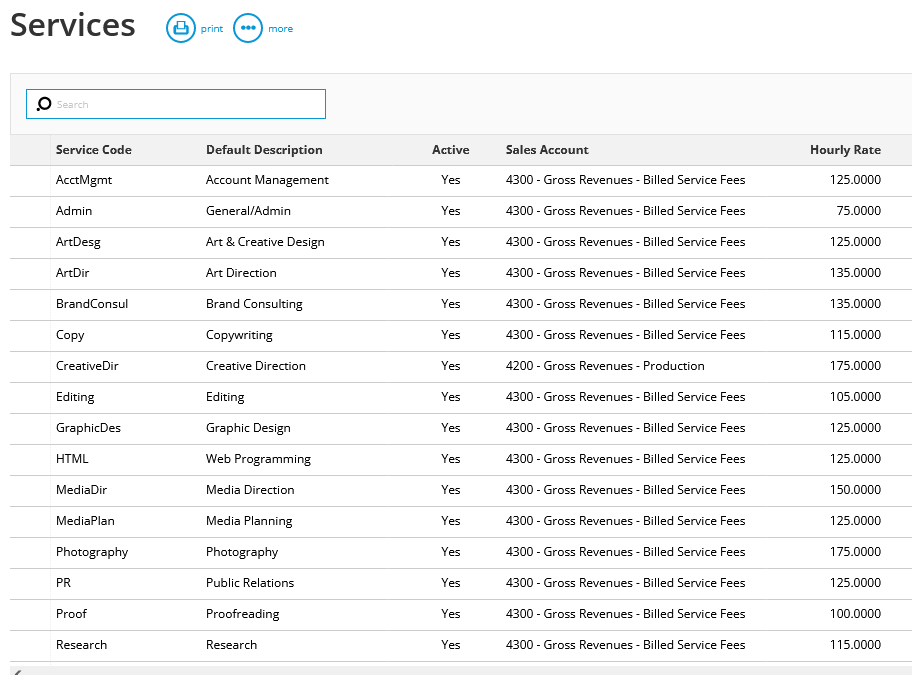Focus the Search input field
The width and height of the screenshot is (912, 675).
click(176, 104)
